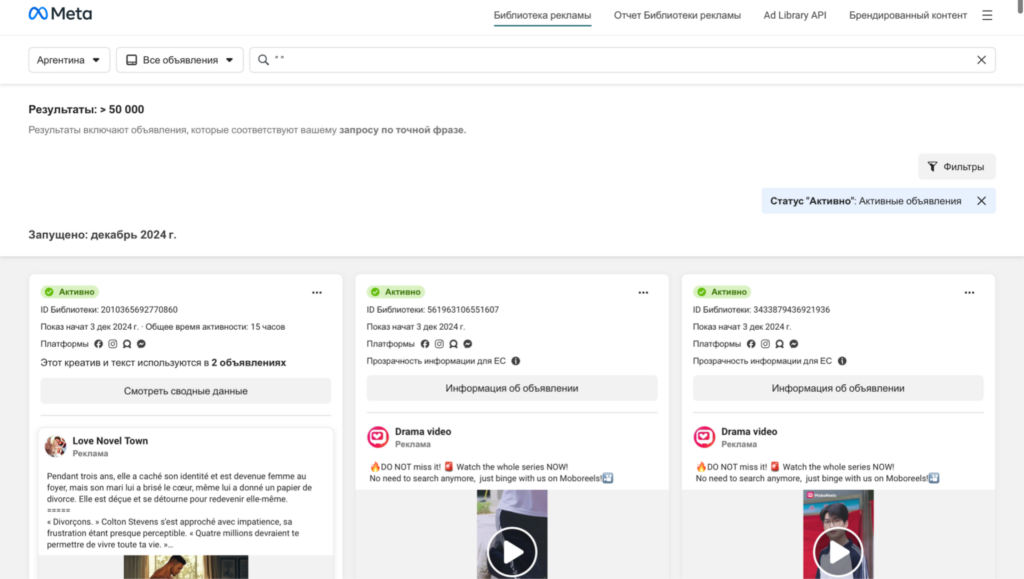Image resolution: width=1024 pixels, height=579 pixels.
Task: Click Instagram icon on ad 3433879436921936
Action: [x=765, y=344]
